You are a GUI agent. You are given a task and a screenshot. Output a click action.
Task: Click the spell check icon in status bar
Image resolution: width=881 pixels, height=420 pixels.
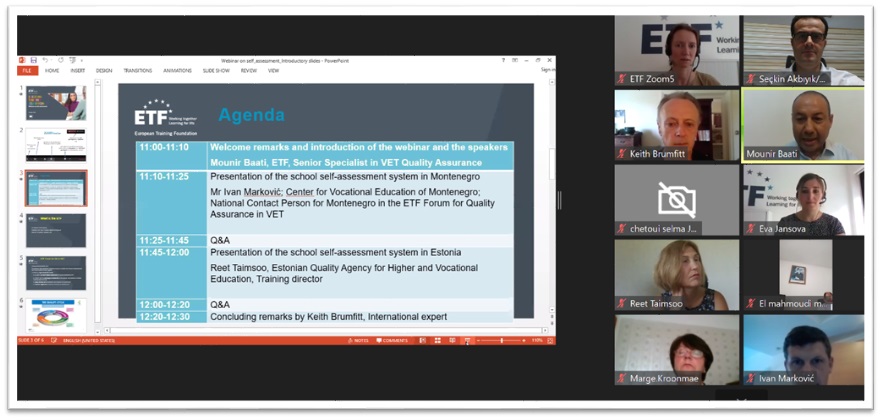coord(54,340)
